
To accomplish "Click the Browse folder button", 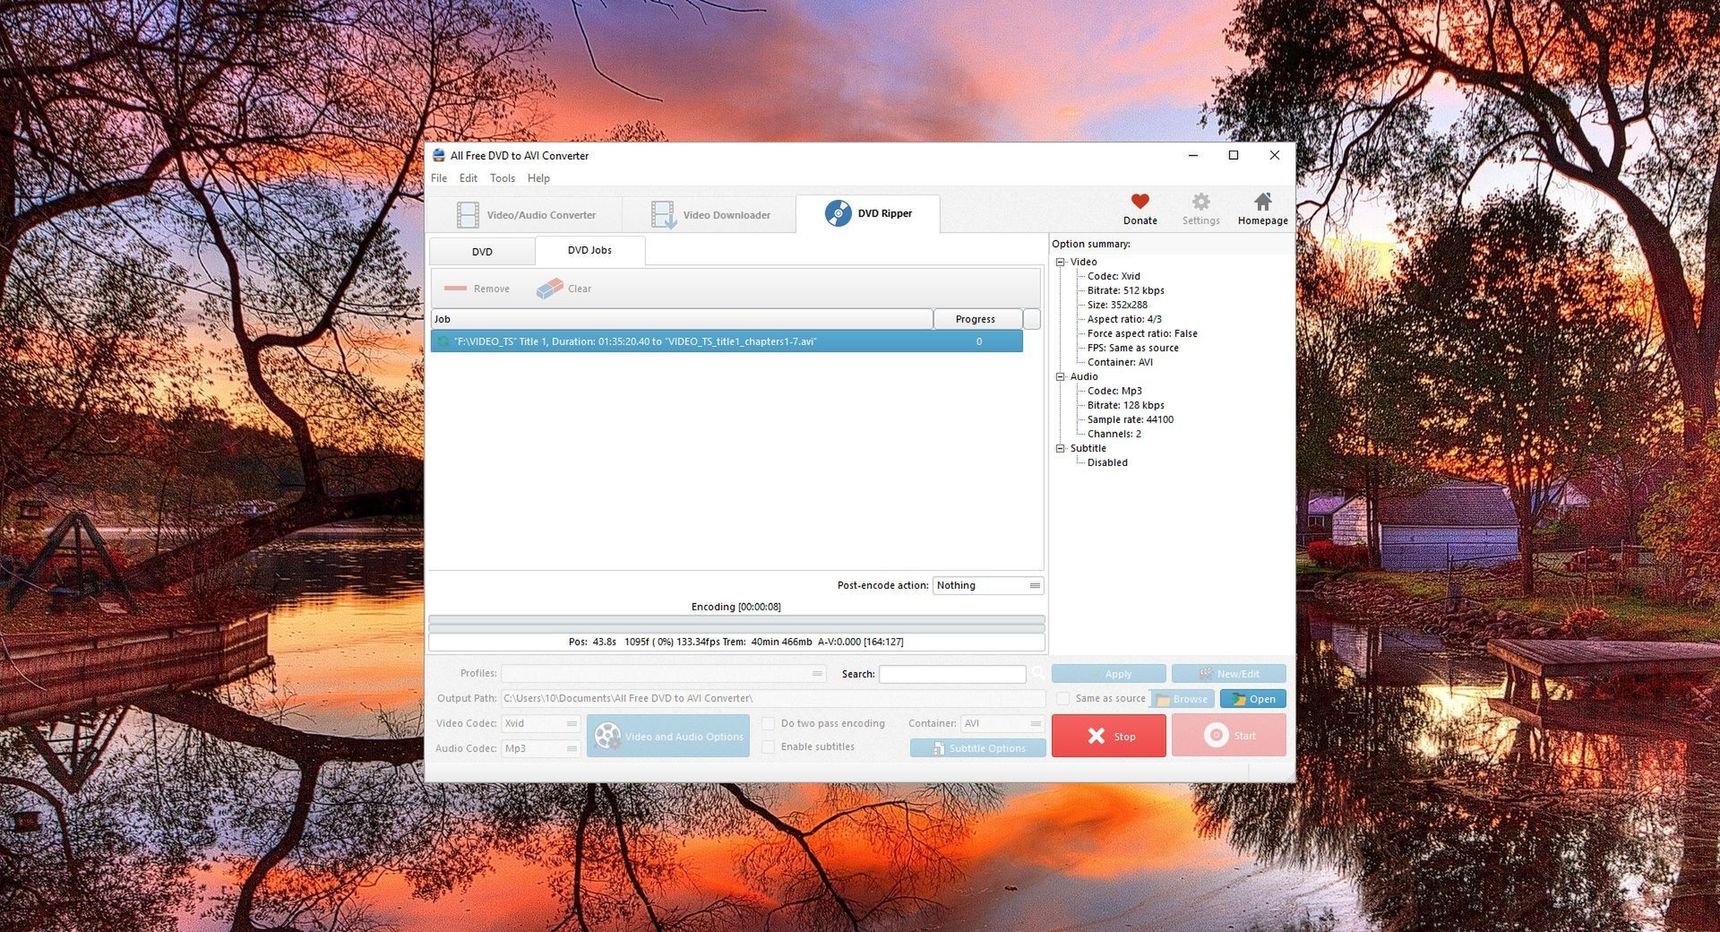I will (x=1182, y=699).
